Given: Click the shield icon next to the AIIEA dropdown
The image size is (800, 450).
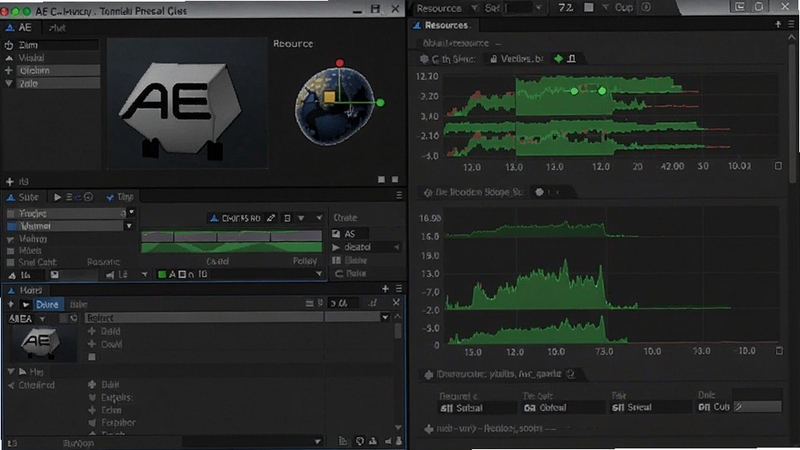Looking at the screenshot, I should [73, 318].
